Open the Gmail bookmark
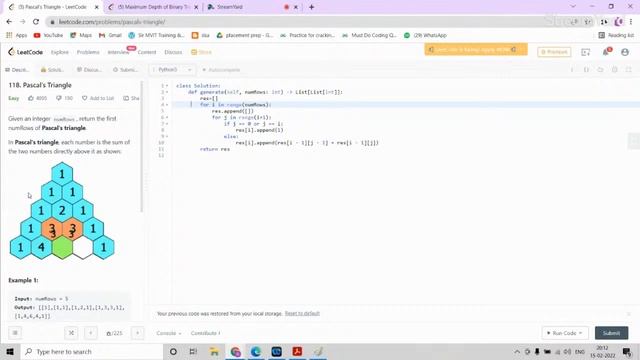 point(110,36)
